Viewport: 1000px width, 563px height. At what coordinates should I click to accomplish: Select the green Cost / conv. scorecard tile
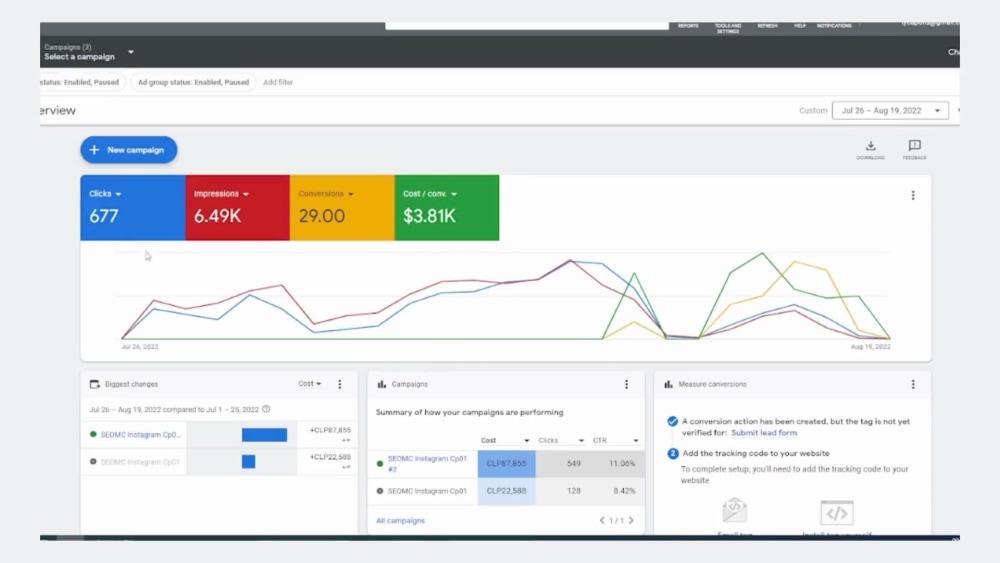coord(447,208)
